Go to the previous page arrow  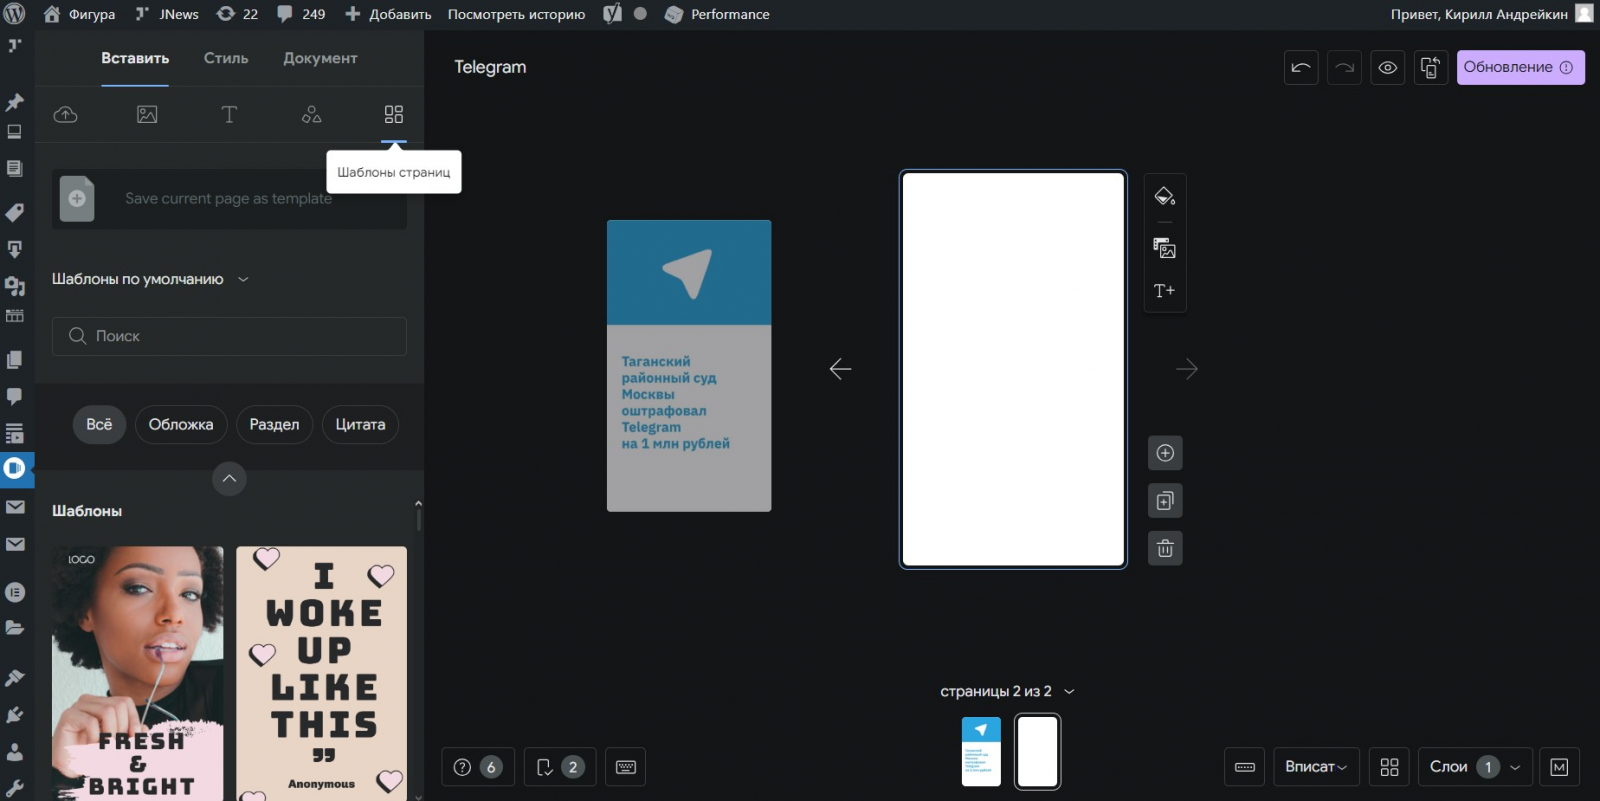[840, 369]
